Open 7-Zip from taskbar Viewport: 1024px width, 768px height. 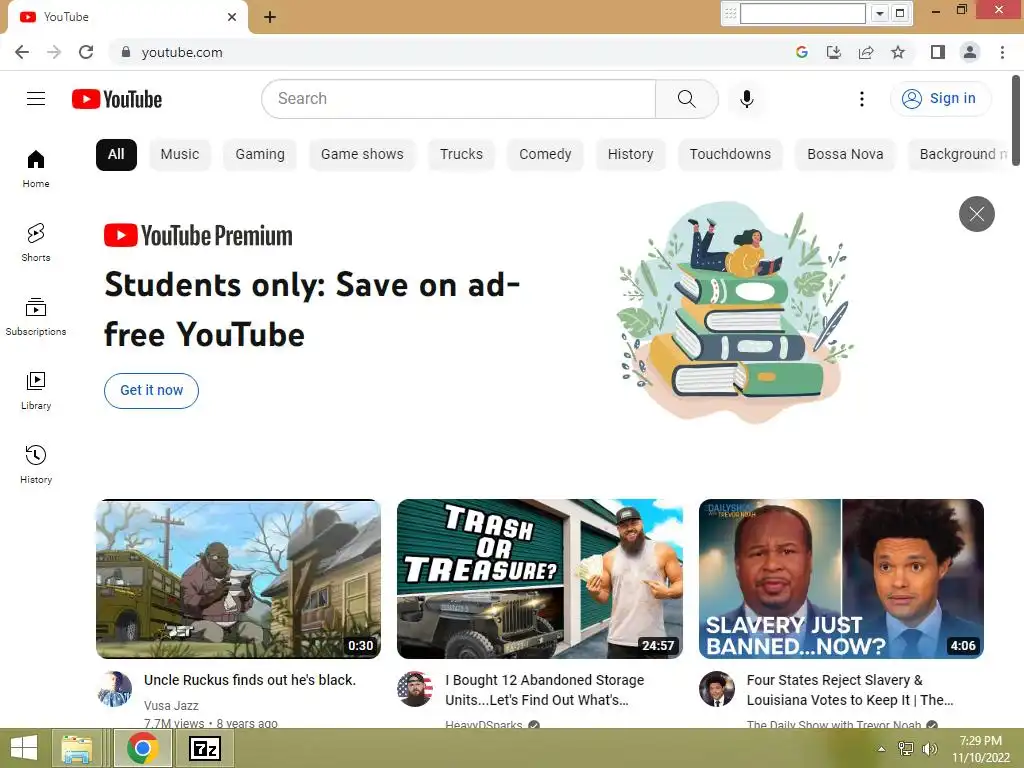pyautogui.click(x=205, y=748)
